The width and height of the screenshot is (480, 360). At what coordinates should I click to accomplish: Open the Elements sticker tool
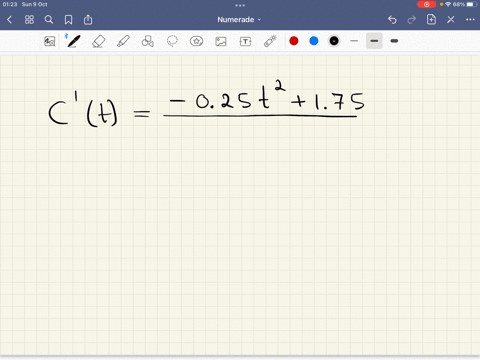pos(196,41)
